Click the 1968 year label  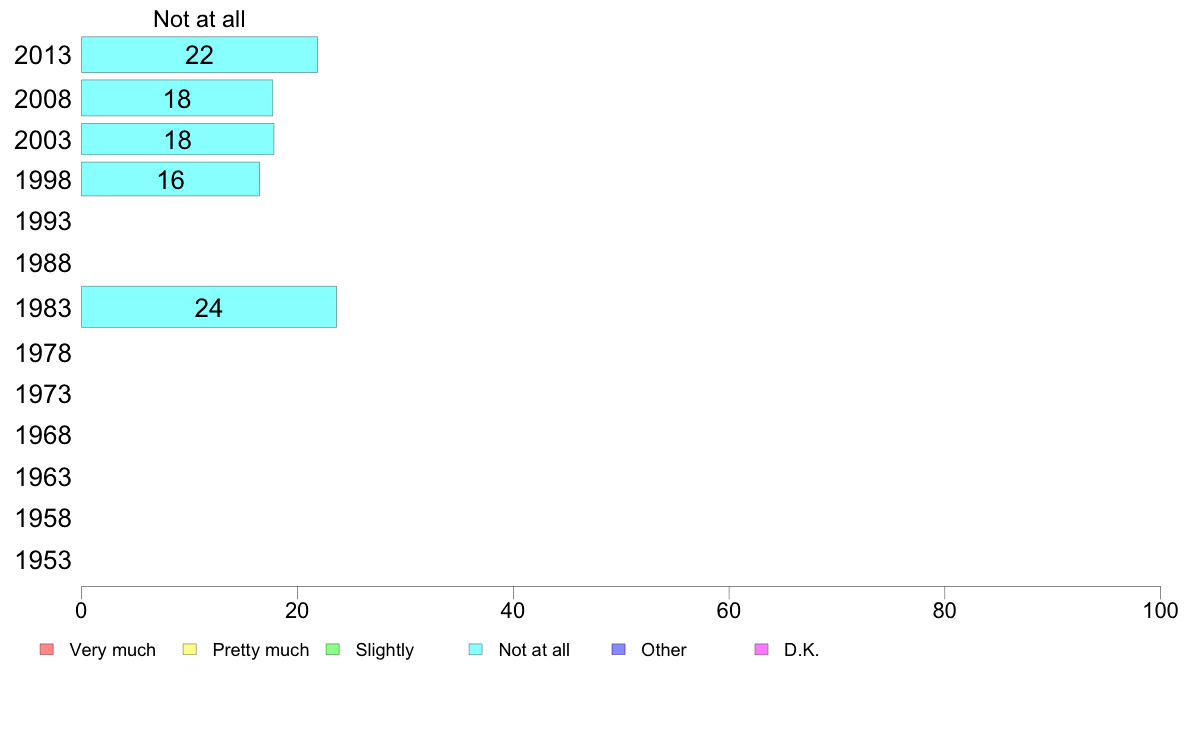tap(43, 435)
